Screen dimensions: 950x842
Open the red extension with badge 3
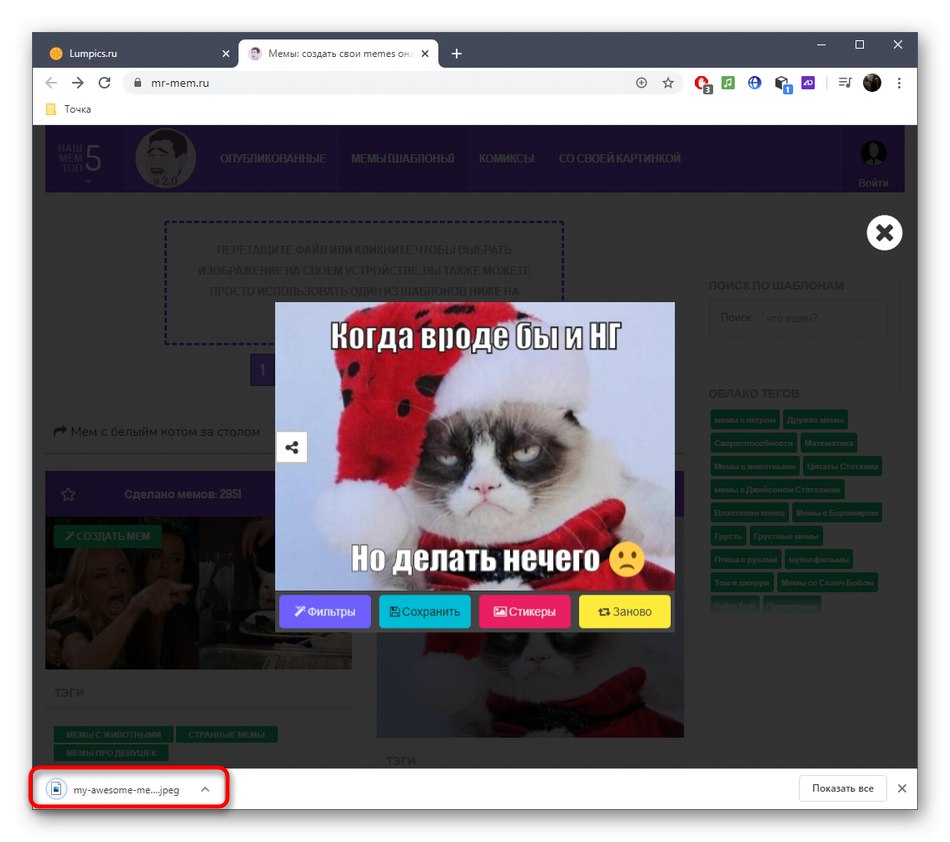coord(702,84)
